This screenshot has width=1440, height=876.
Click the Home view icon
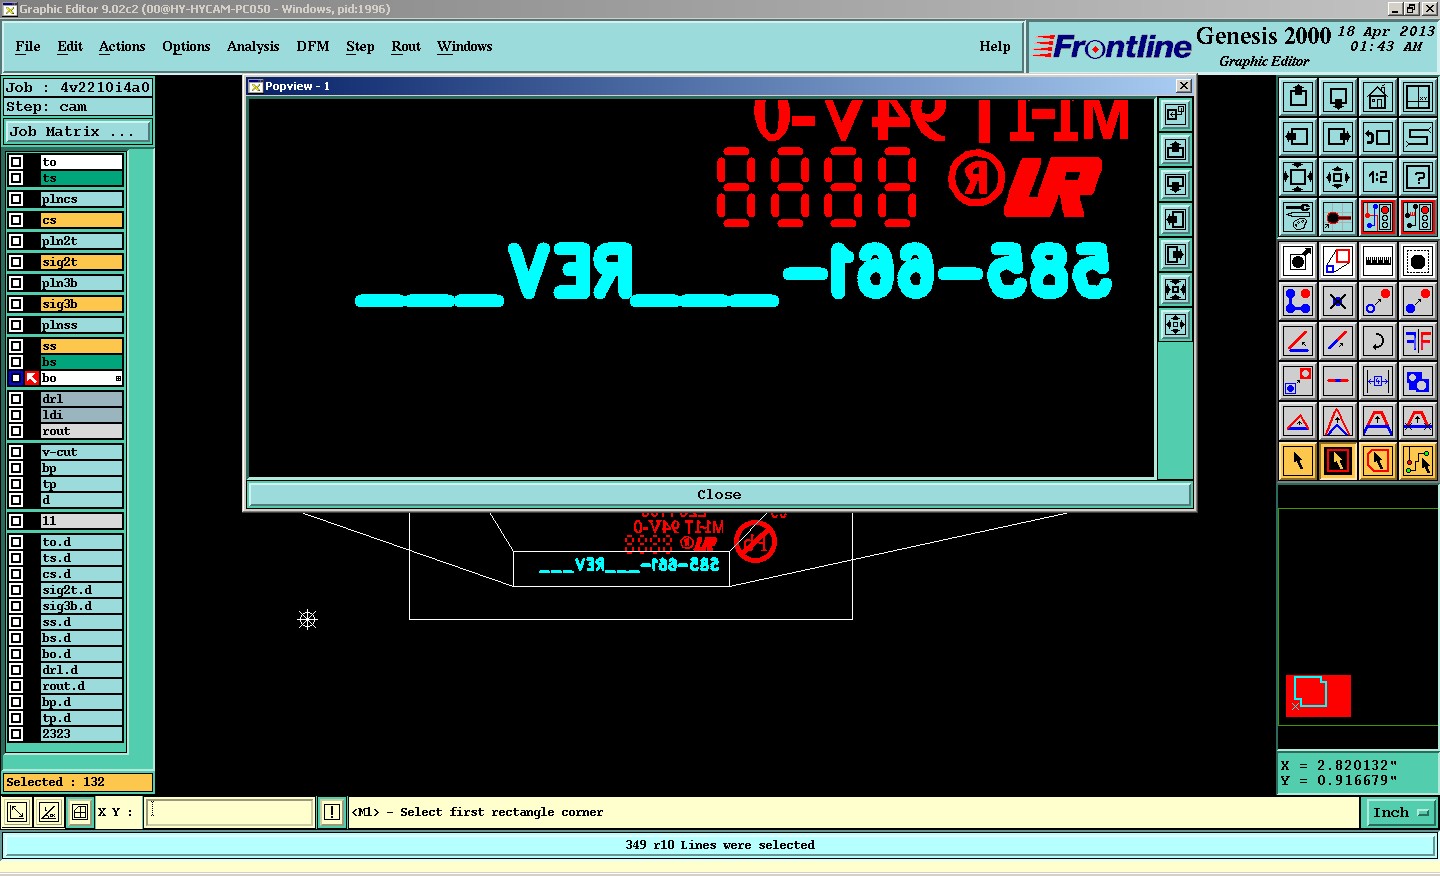coord(1378,97)
